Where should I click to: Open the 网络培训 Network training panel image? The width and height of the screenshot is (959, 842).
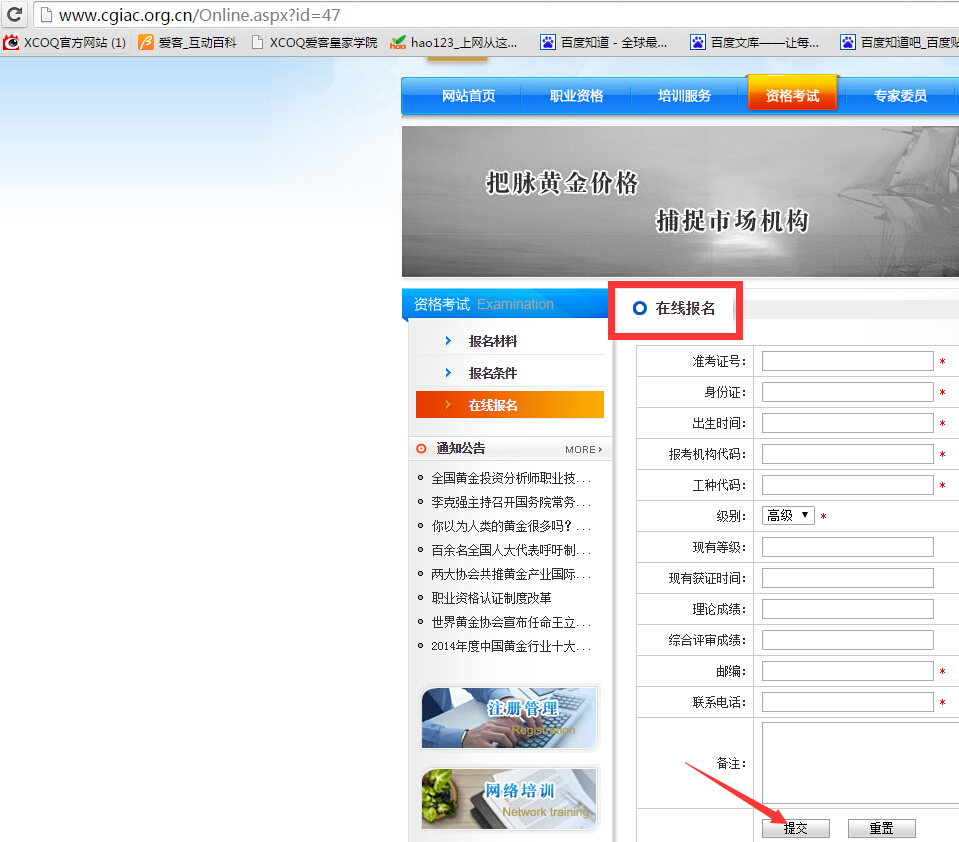tap(509, 798)
